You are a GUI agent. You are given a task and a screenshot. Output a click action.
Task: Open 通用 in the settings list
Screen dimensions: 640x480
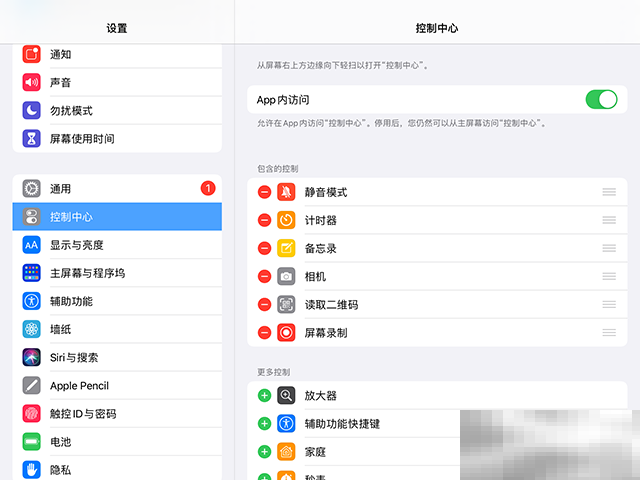(117, 189)
